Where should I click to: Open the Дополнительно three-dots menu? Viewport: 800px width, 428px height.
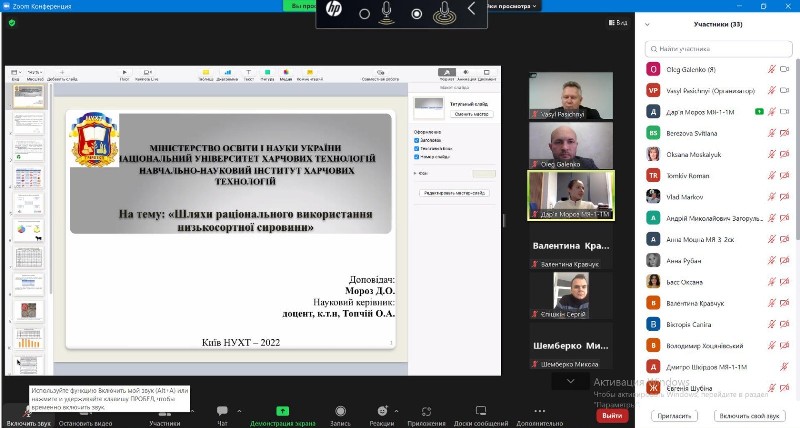coord(540,410)
